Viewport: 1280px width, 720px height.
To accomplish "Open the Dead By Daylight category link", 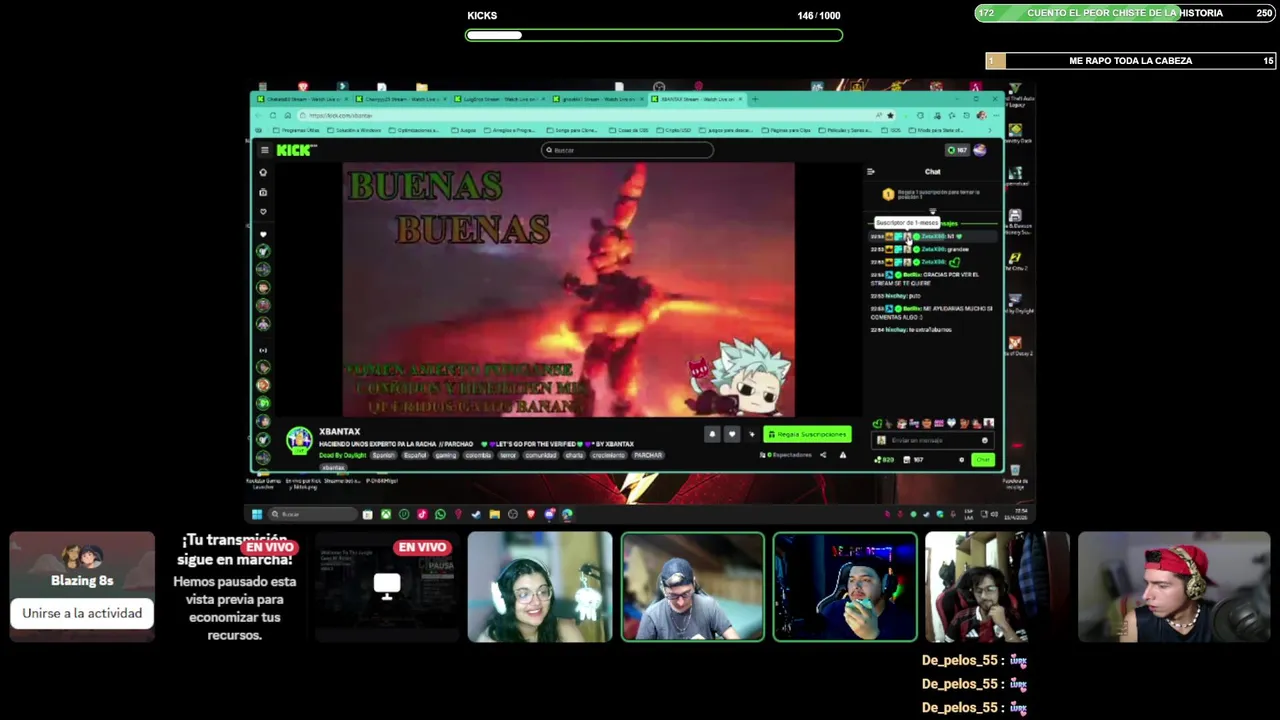I will [x=343, y=455].
